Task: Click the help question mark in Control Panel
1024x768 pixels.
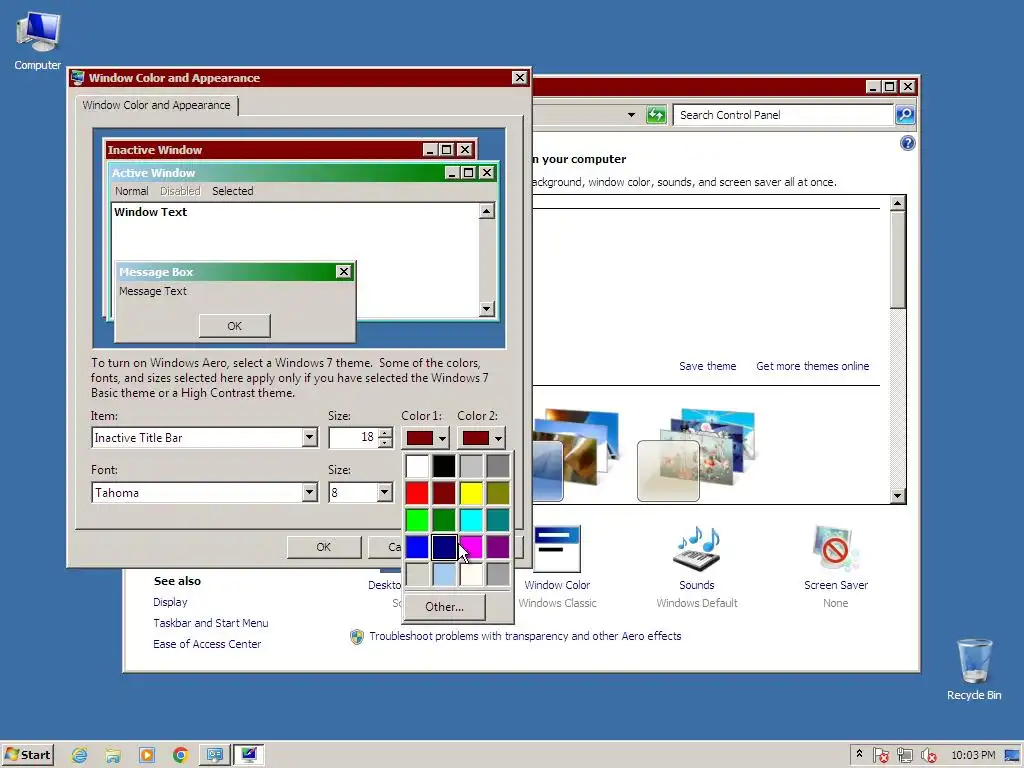Action: (907, 143)
